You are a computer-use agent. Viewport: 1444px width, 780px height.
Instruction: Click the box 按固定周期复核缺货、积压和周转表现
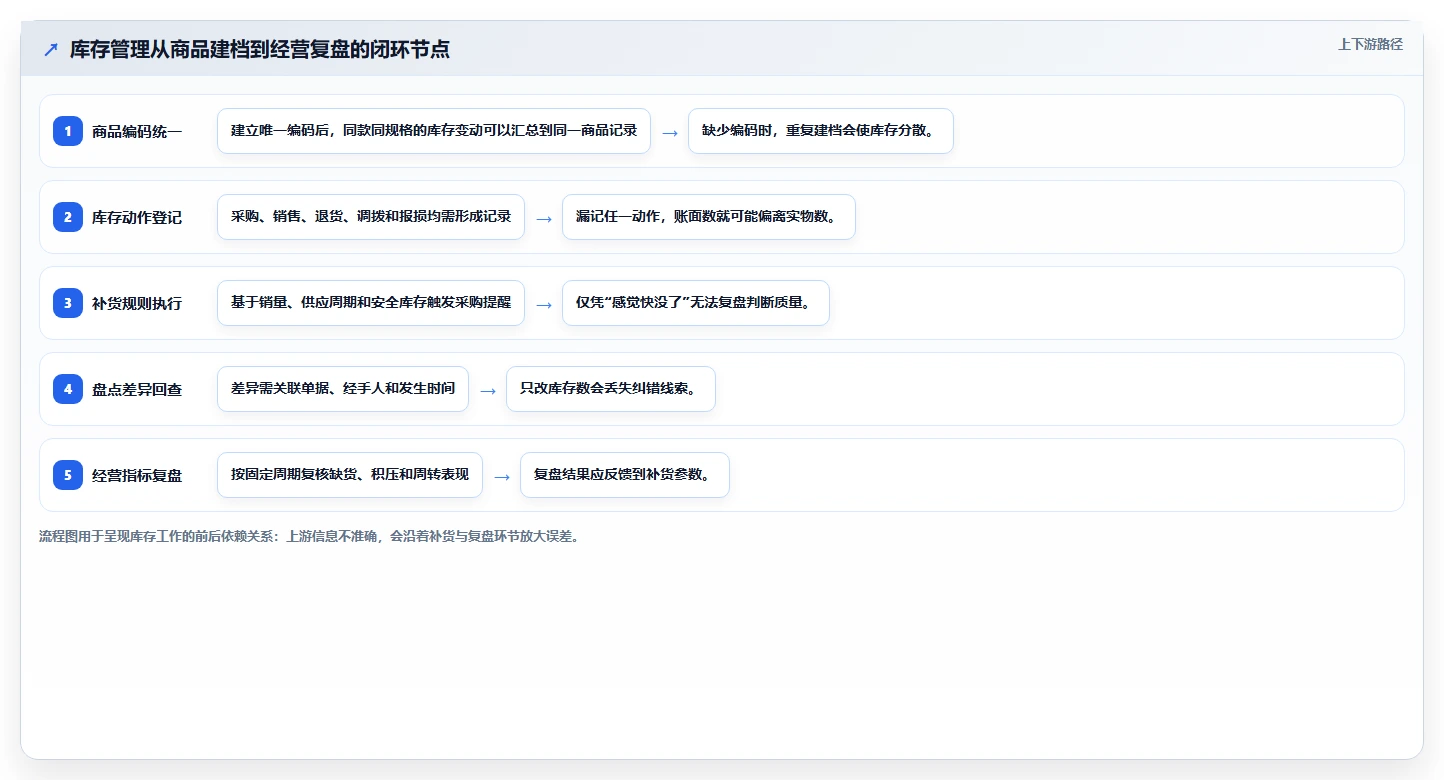(x=350, y=475)
